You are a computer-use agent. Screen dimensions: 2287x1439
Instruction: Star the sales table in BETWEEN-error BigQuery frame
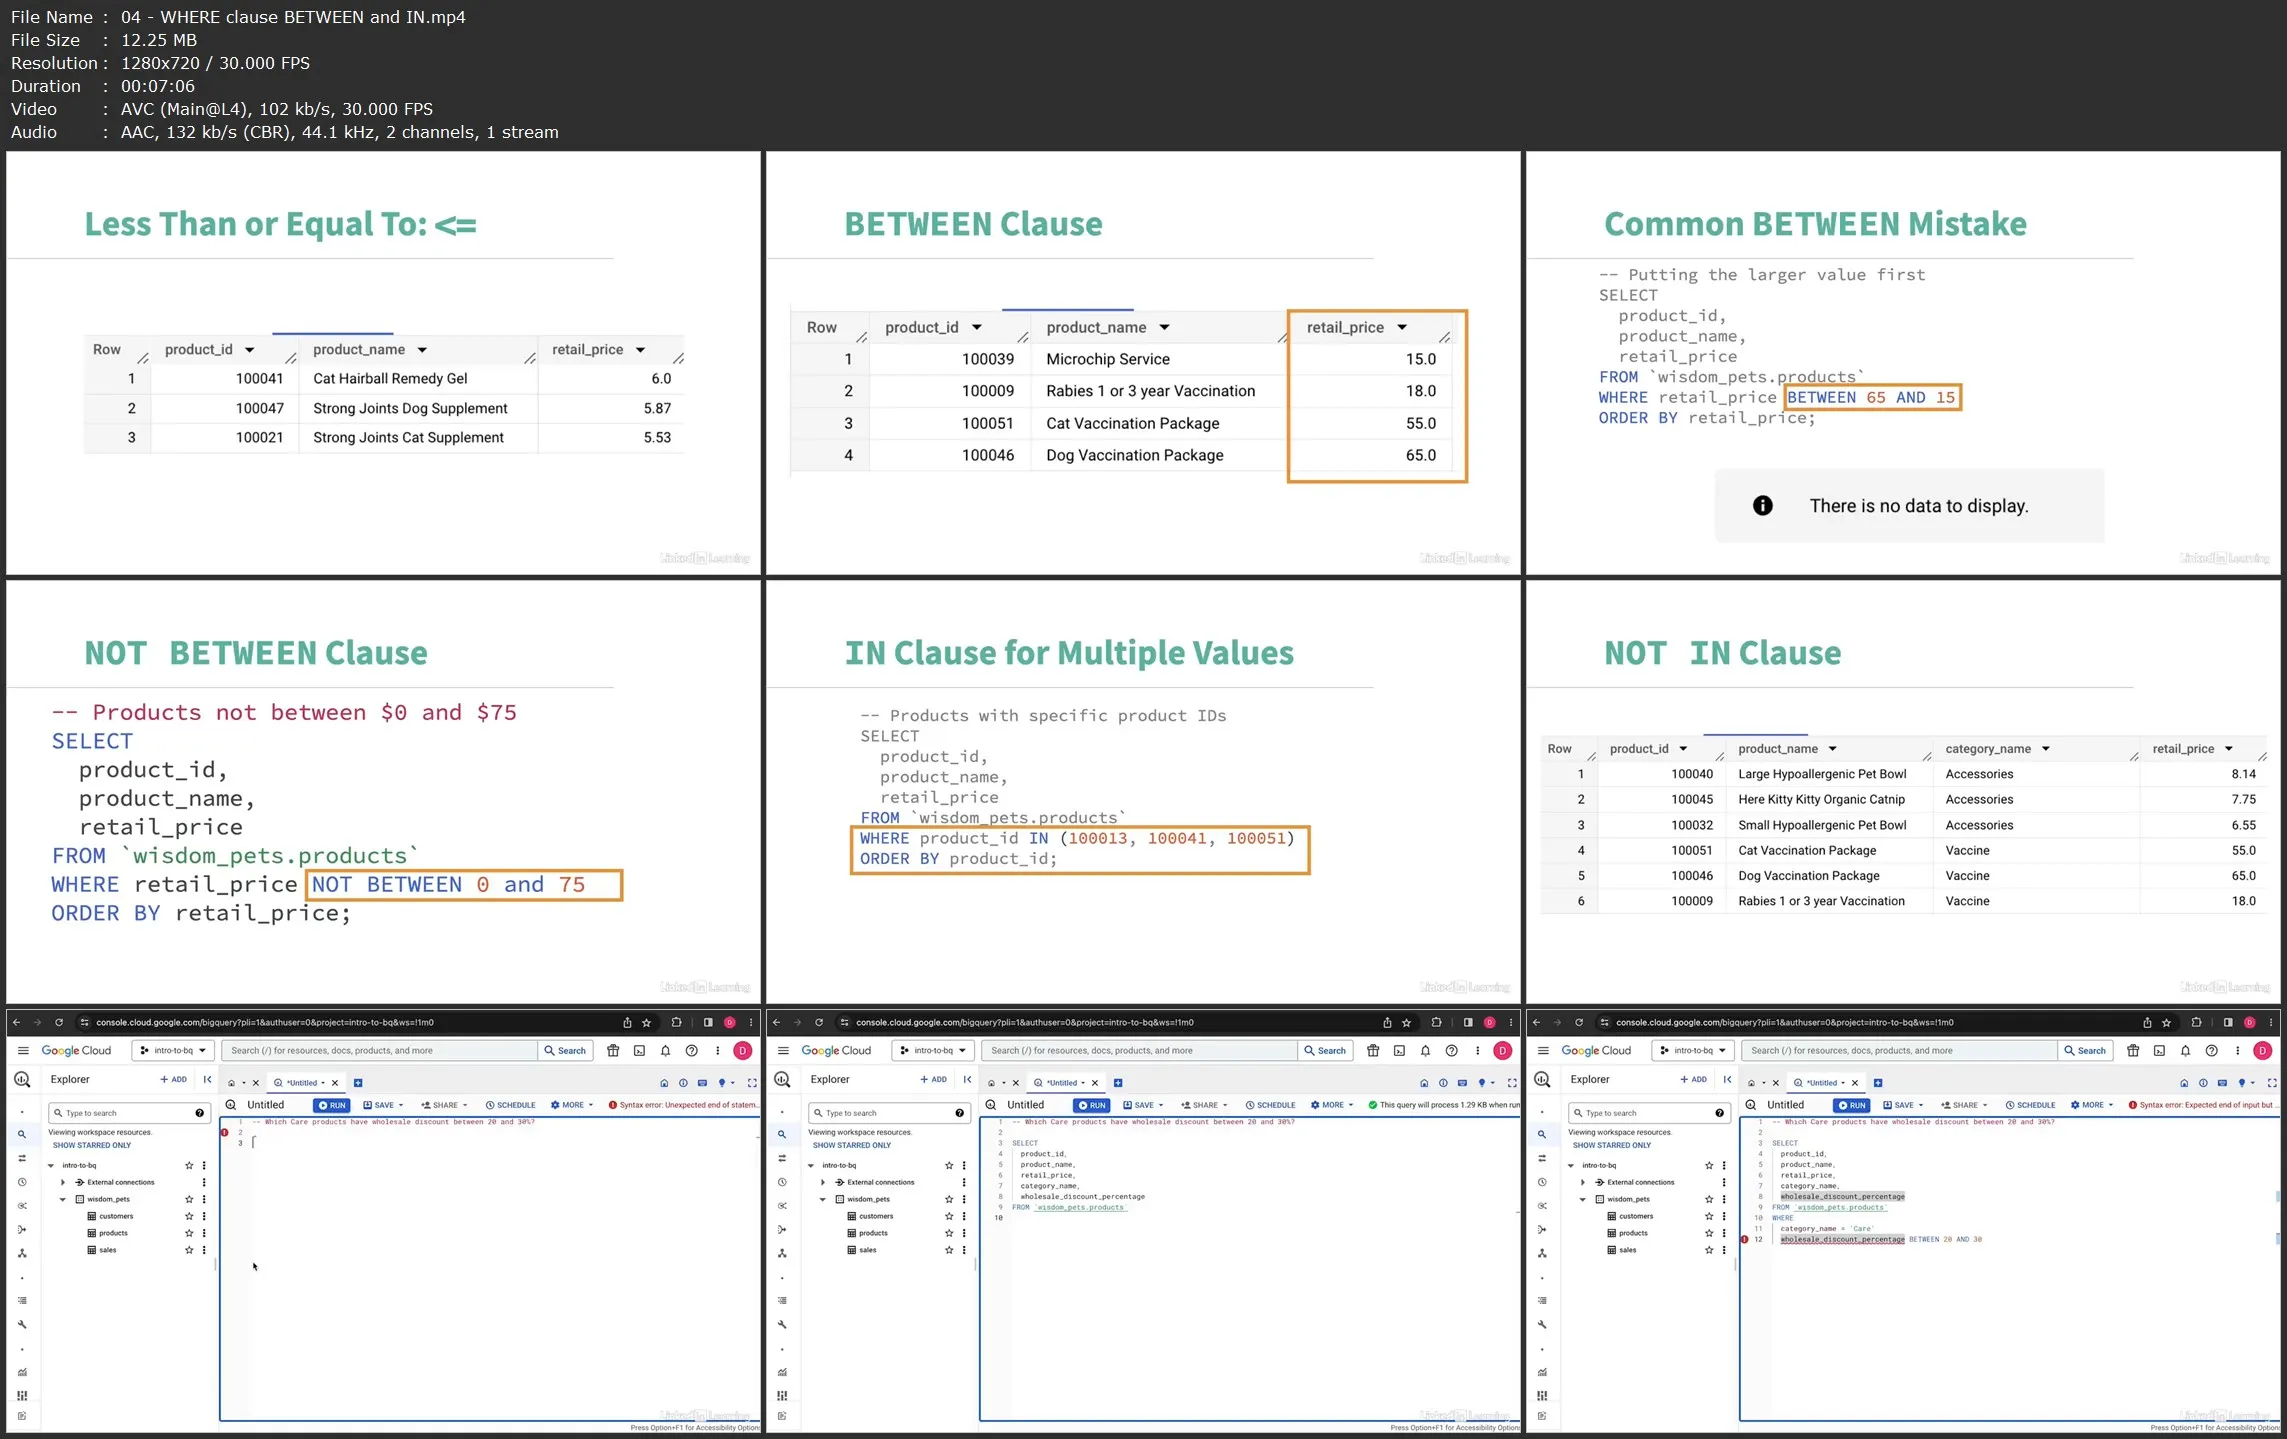[1709, 1250]
